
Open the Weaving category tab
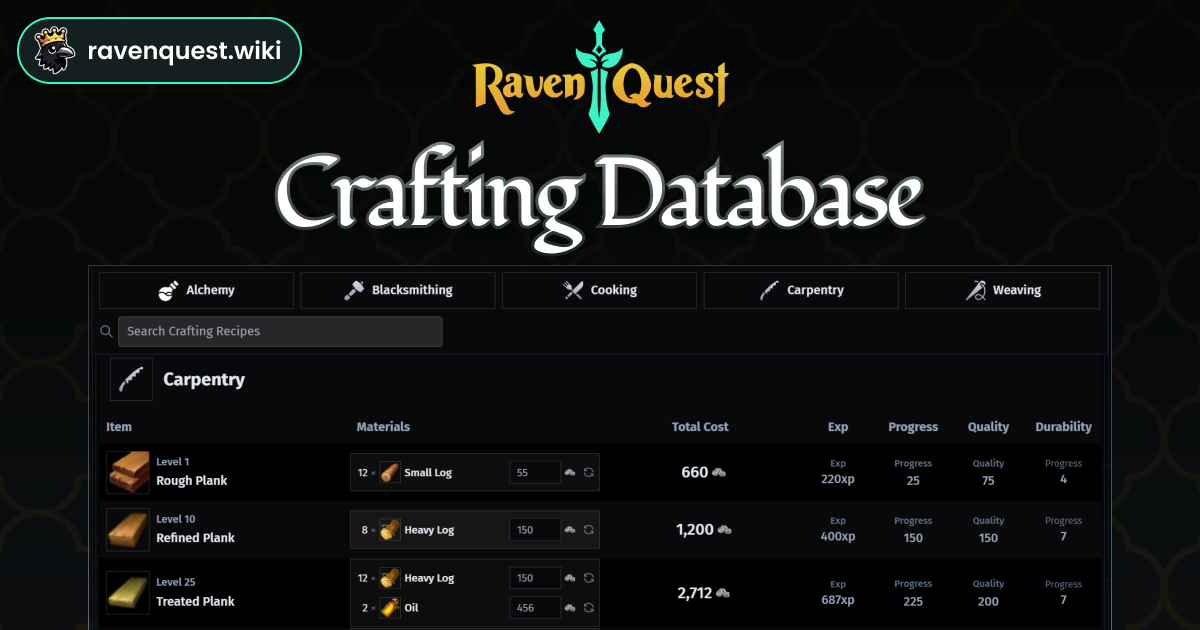pyautogui.click(x=1003, y=290)
